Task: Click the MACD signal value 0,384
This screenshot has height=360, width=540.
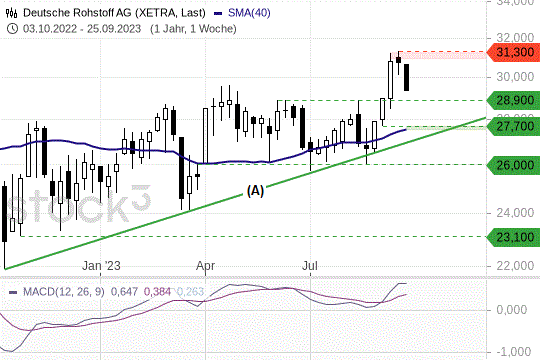Action: tap(157, 292)
